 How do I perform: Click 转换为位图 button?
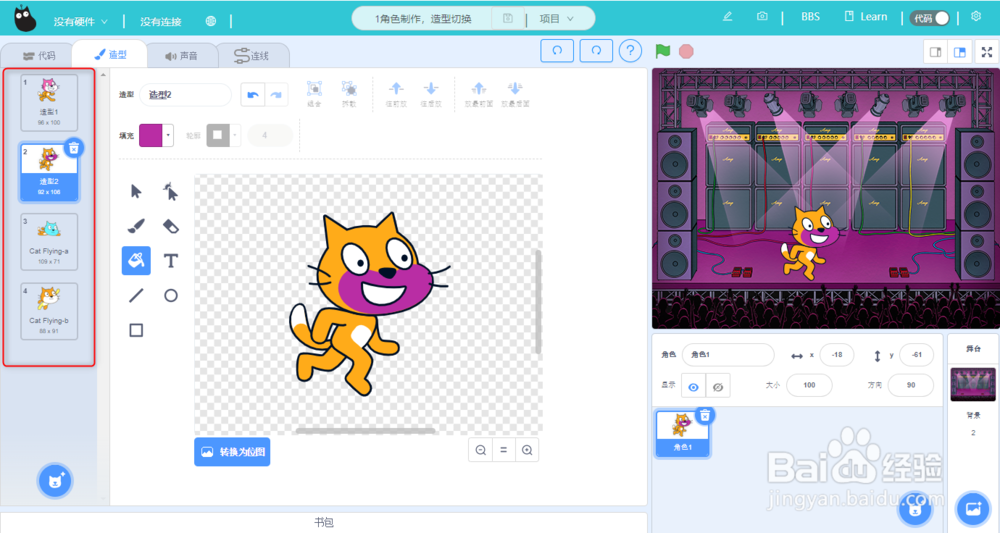pos(232,451)
